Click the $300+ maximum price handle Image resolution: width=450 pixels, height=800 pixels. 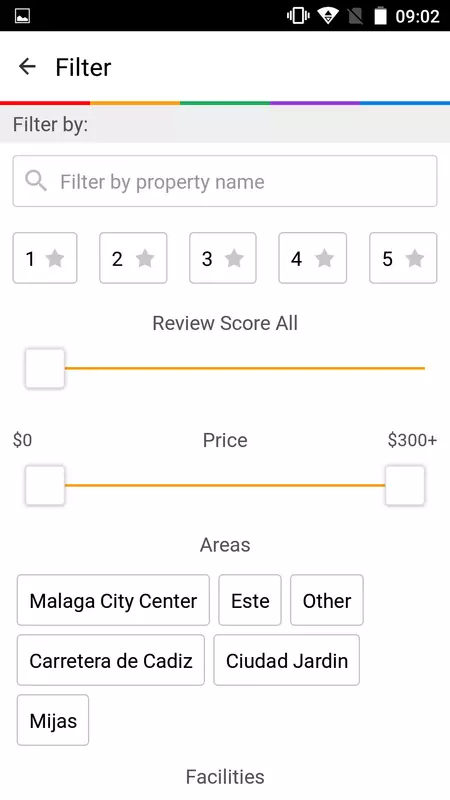click(x=405, y=485)
